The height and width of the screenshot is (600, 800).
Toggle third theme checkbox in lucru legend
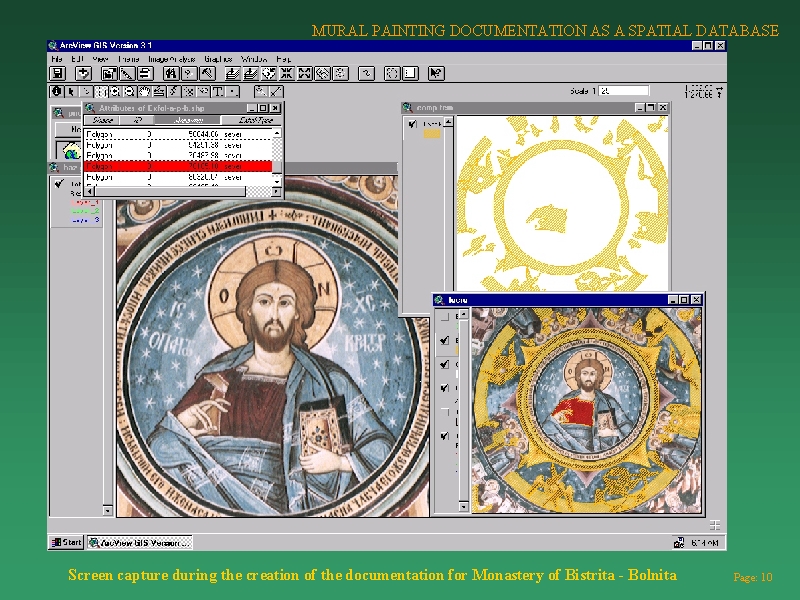tap(444, 364)
